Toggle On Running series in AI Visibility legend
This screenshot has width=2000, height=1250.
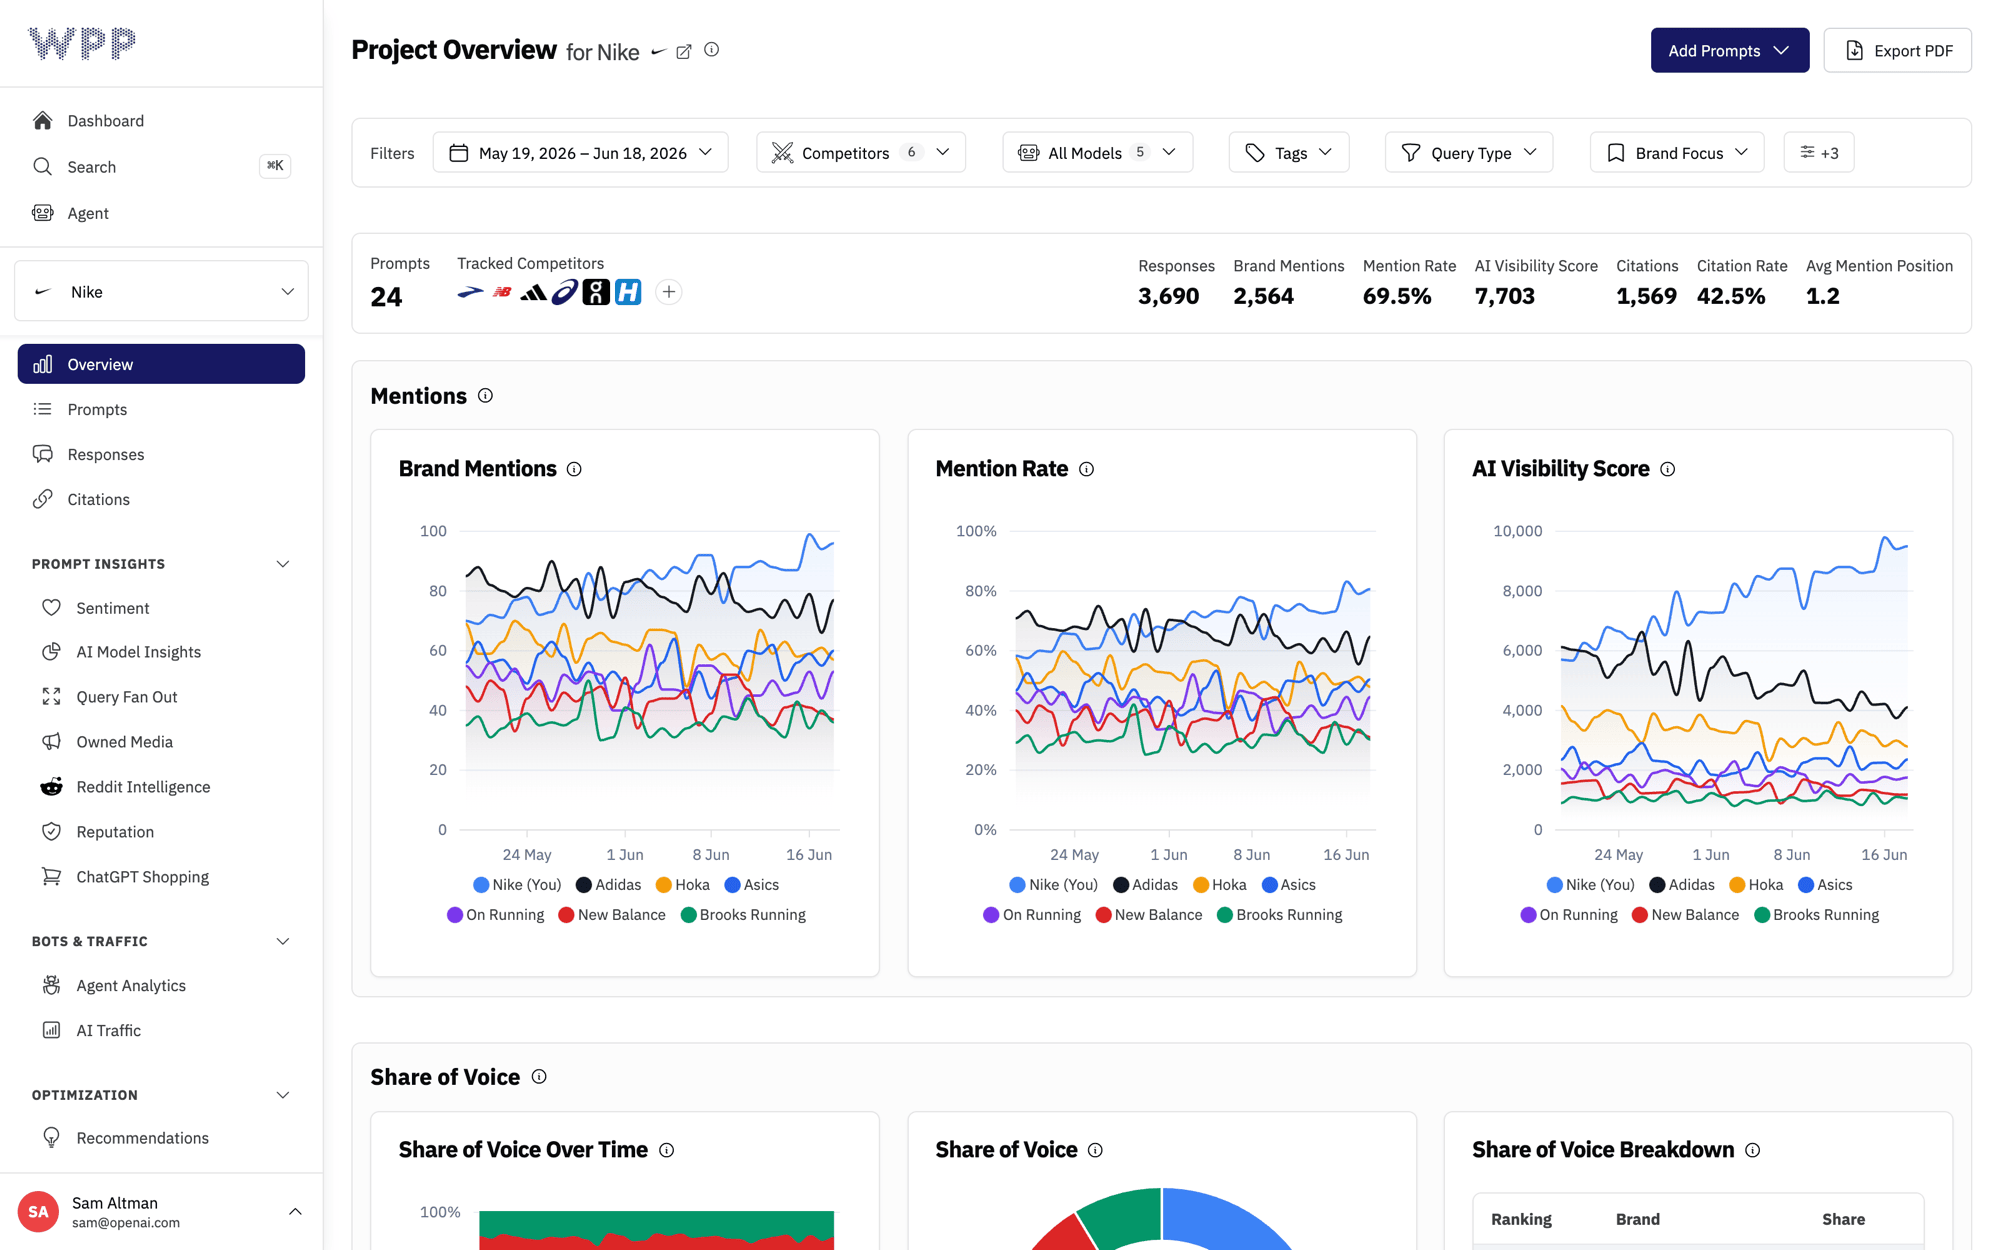[x=1569, y=915]
